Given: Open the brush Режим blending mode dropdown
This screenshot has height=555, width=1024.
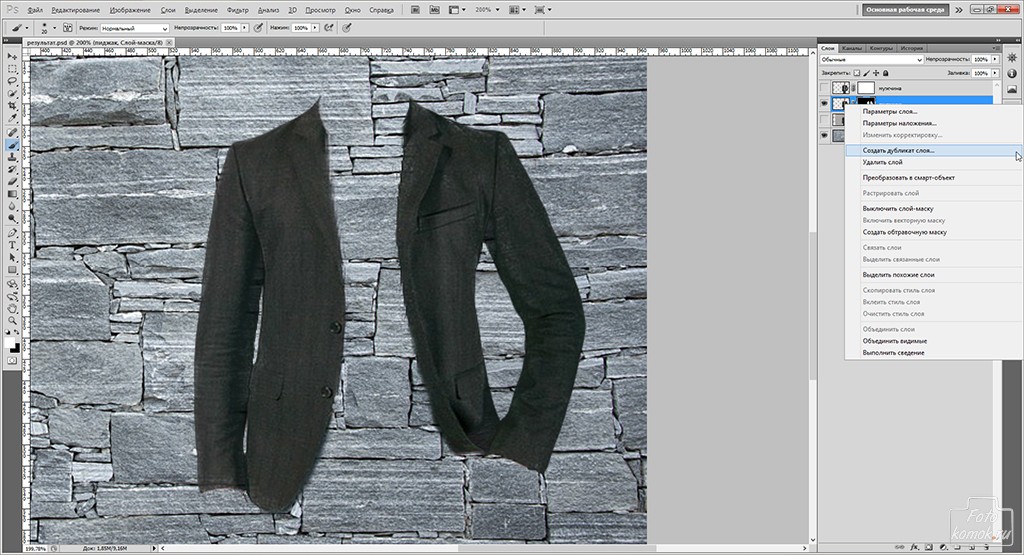Looking at the screenshot, I should (134, 28).
